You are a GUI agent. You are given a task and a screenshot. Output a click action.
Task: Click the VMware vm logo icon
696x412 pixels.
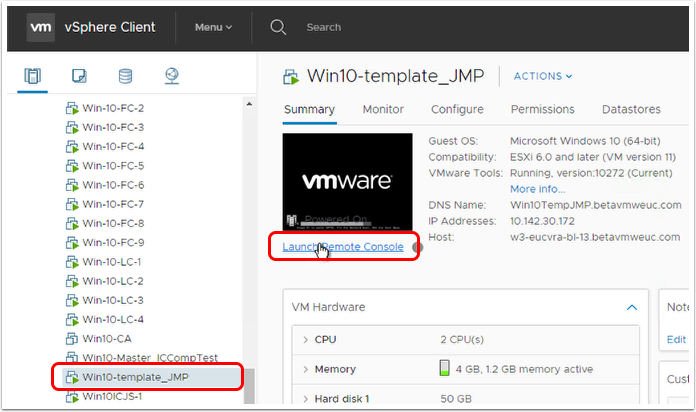click(40, 27)
